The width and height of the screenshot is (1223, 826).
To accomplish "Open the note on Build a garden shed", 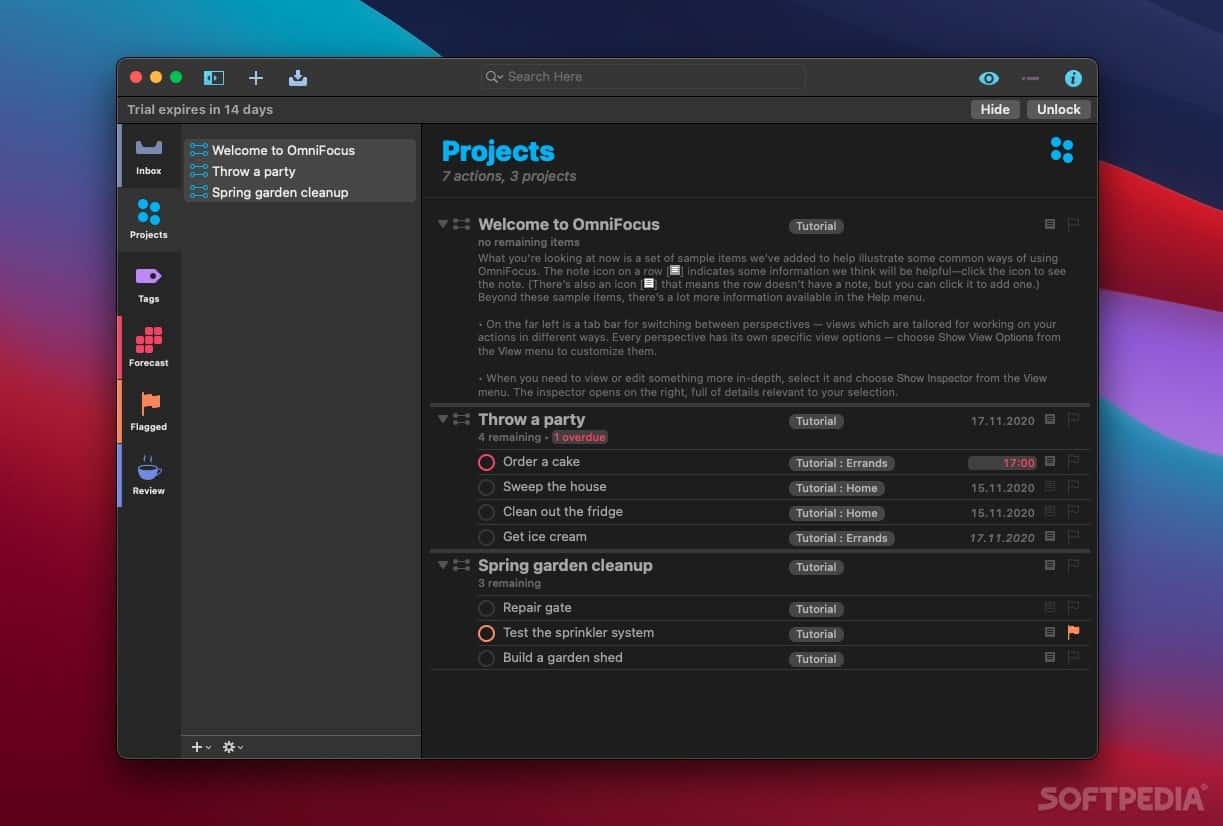I will [x=1050, y=657].
